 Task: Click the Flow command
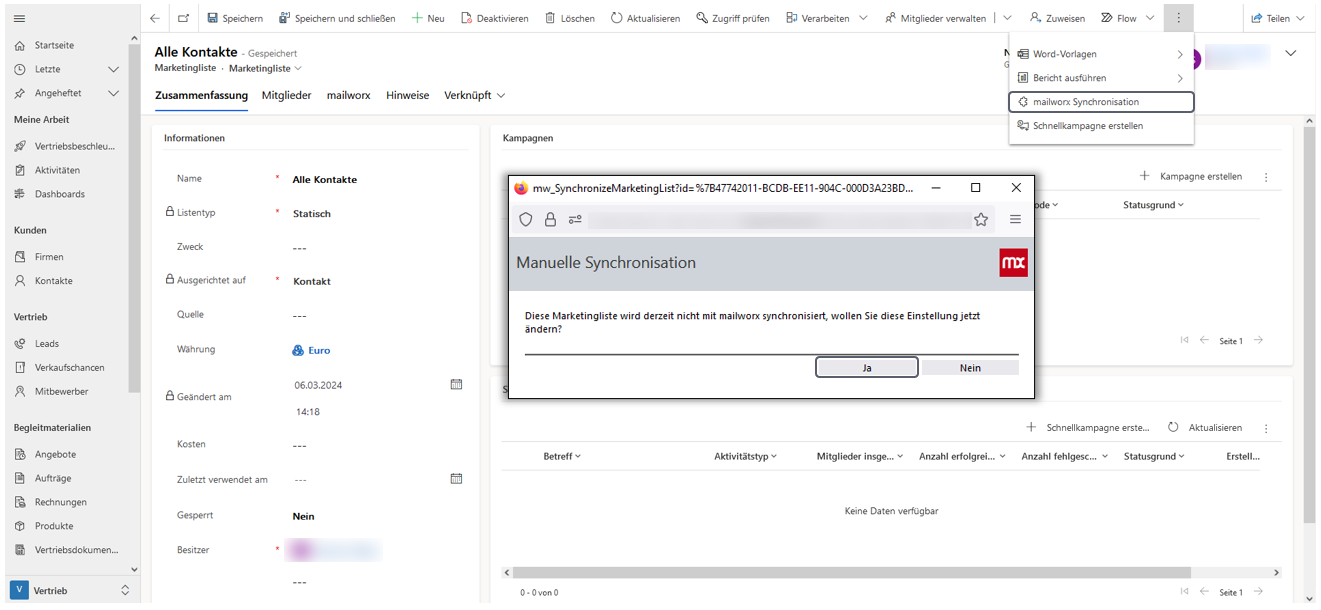(1119, 18)
